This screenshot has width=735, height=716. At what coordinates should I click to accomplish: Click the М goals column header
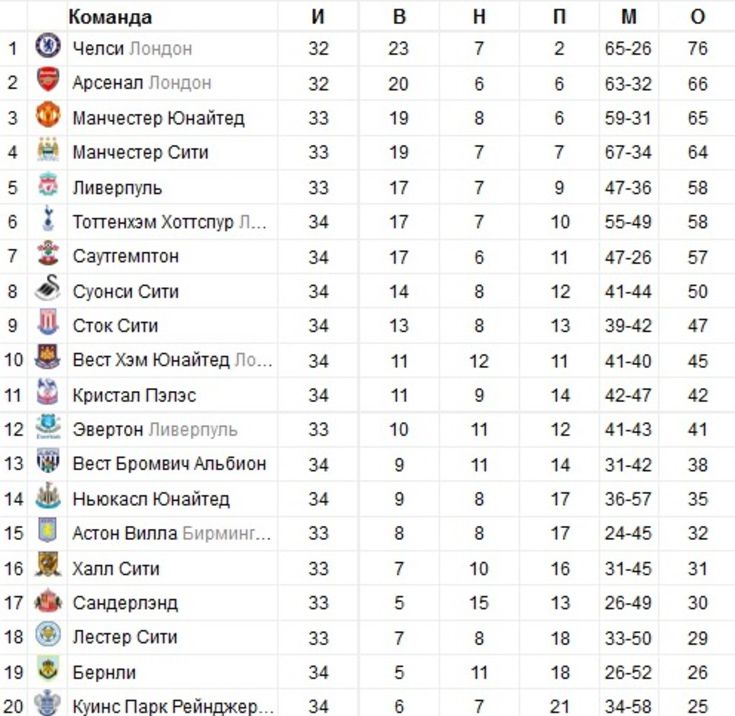(x=629, y=17)
